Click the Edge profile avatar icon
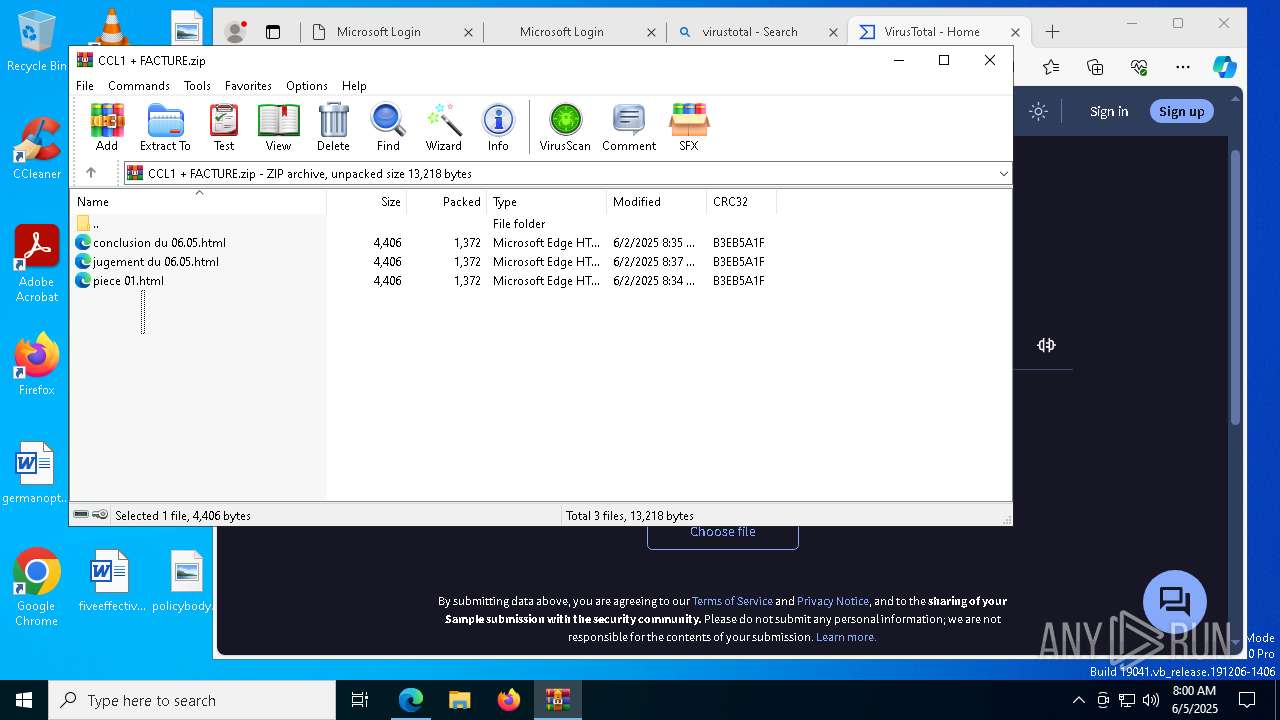Viewport: 1280px width, 720px height. [235, 32]
